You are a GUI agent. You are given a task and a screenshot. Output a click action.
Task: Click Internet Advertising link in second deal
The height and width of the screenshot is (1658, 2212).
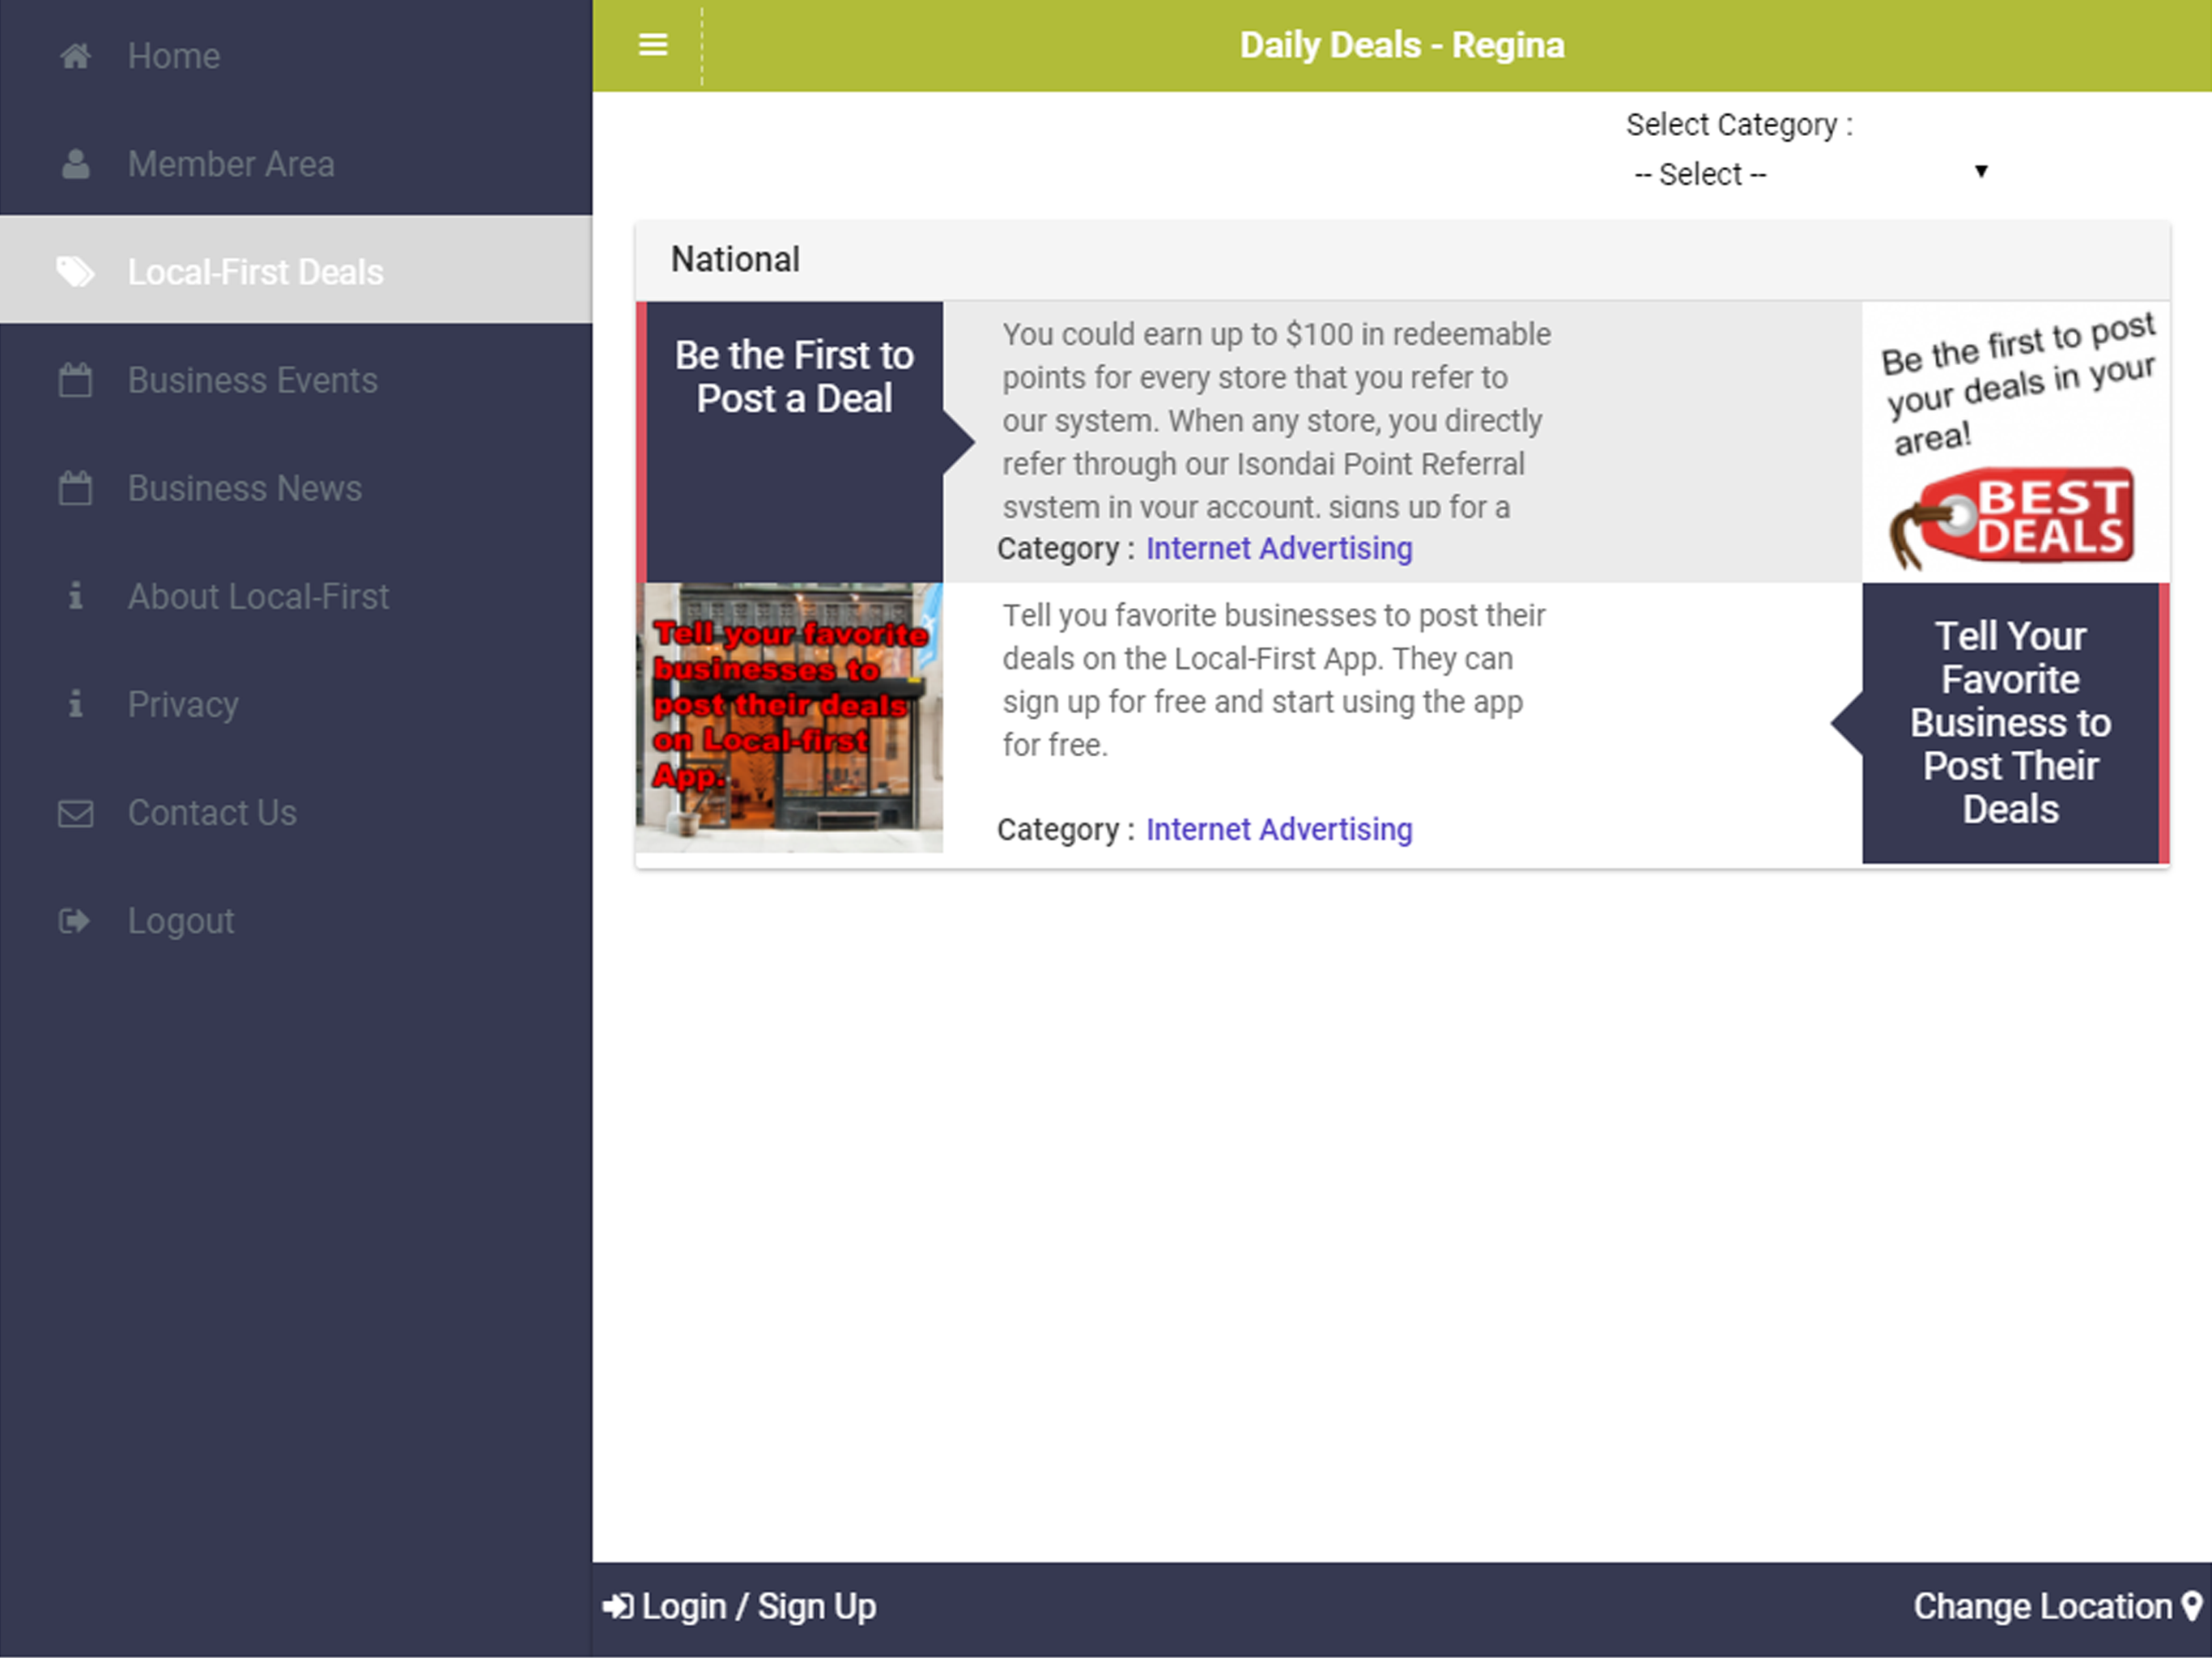[x=1279, y=829]
